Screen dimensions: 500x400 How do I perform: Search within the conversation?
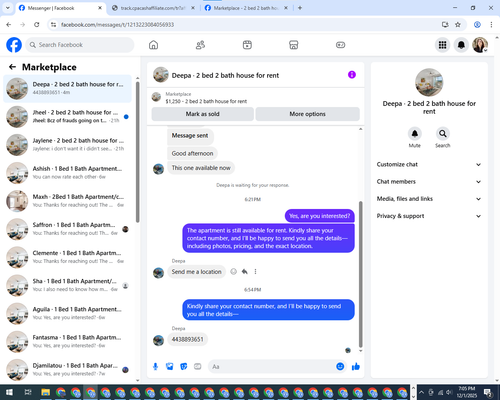pos(443,134)
